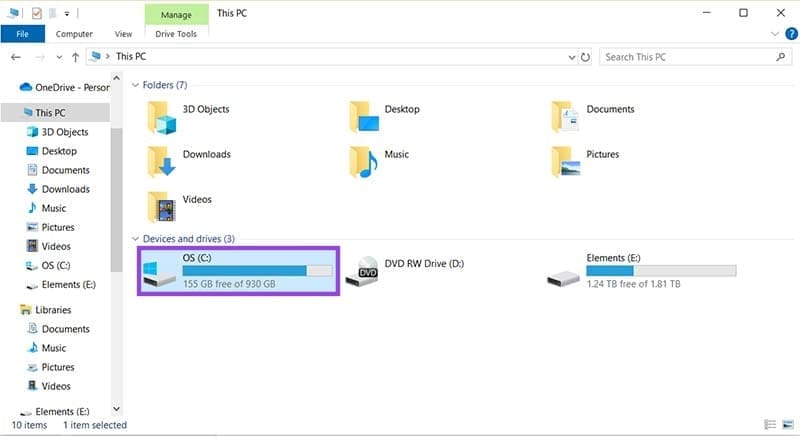The height and width of the screenshot is (436, 800).
Task: Click the refresh icon beside address bar
Action: 585,57
